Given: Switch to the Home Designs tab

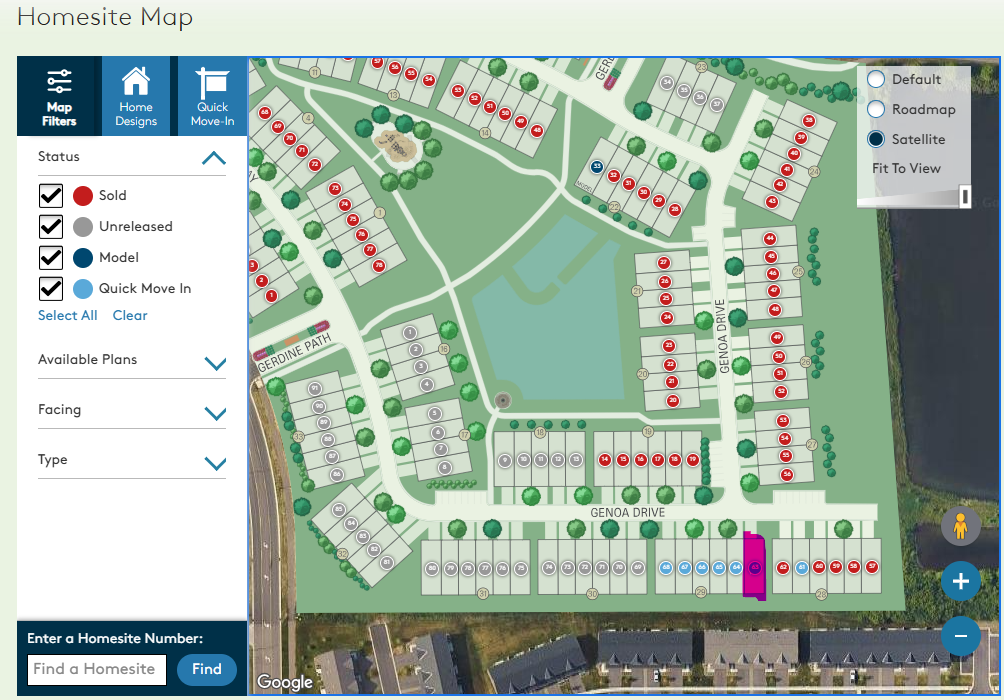Looking at the screenshot, I should tap(136, 96).
